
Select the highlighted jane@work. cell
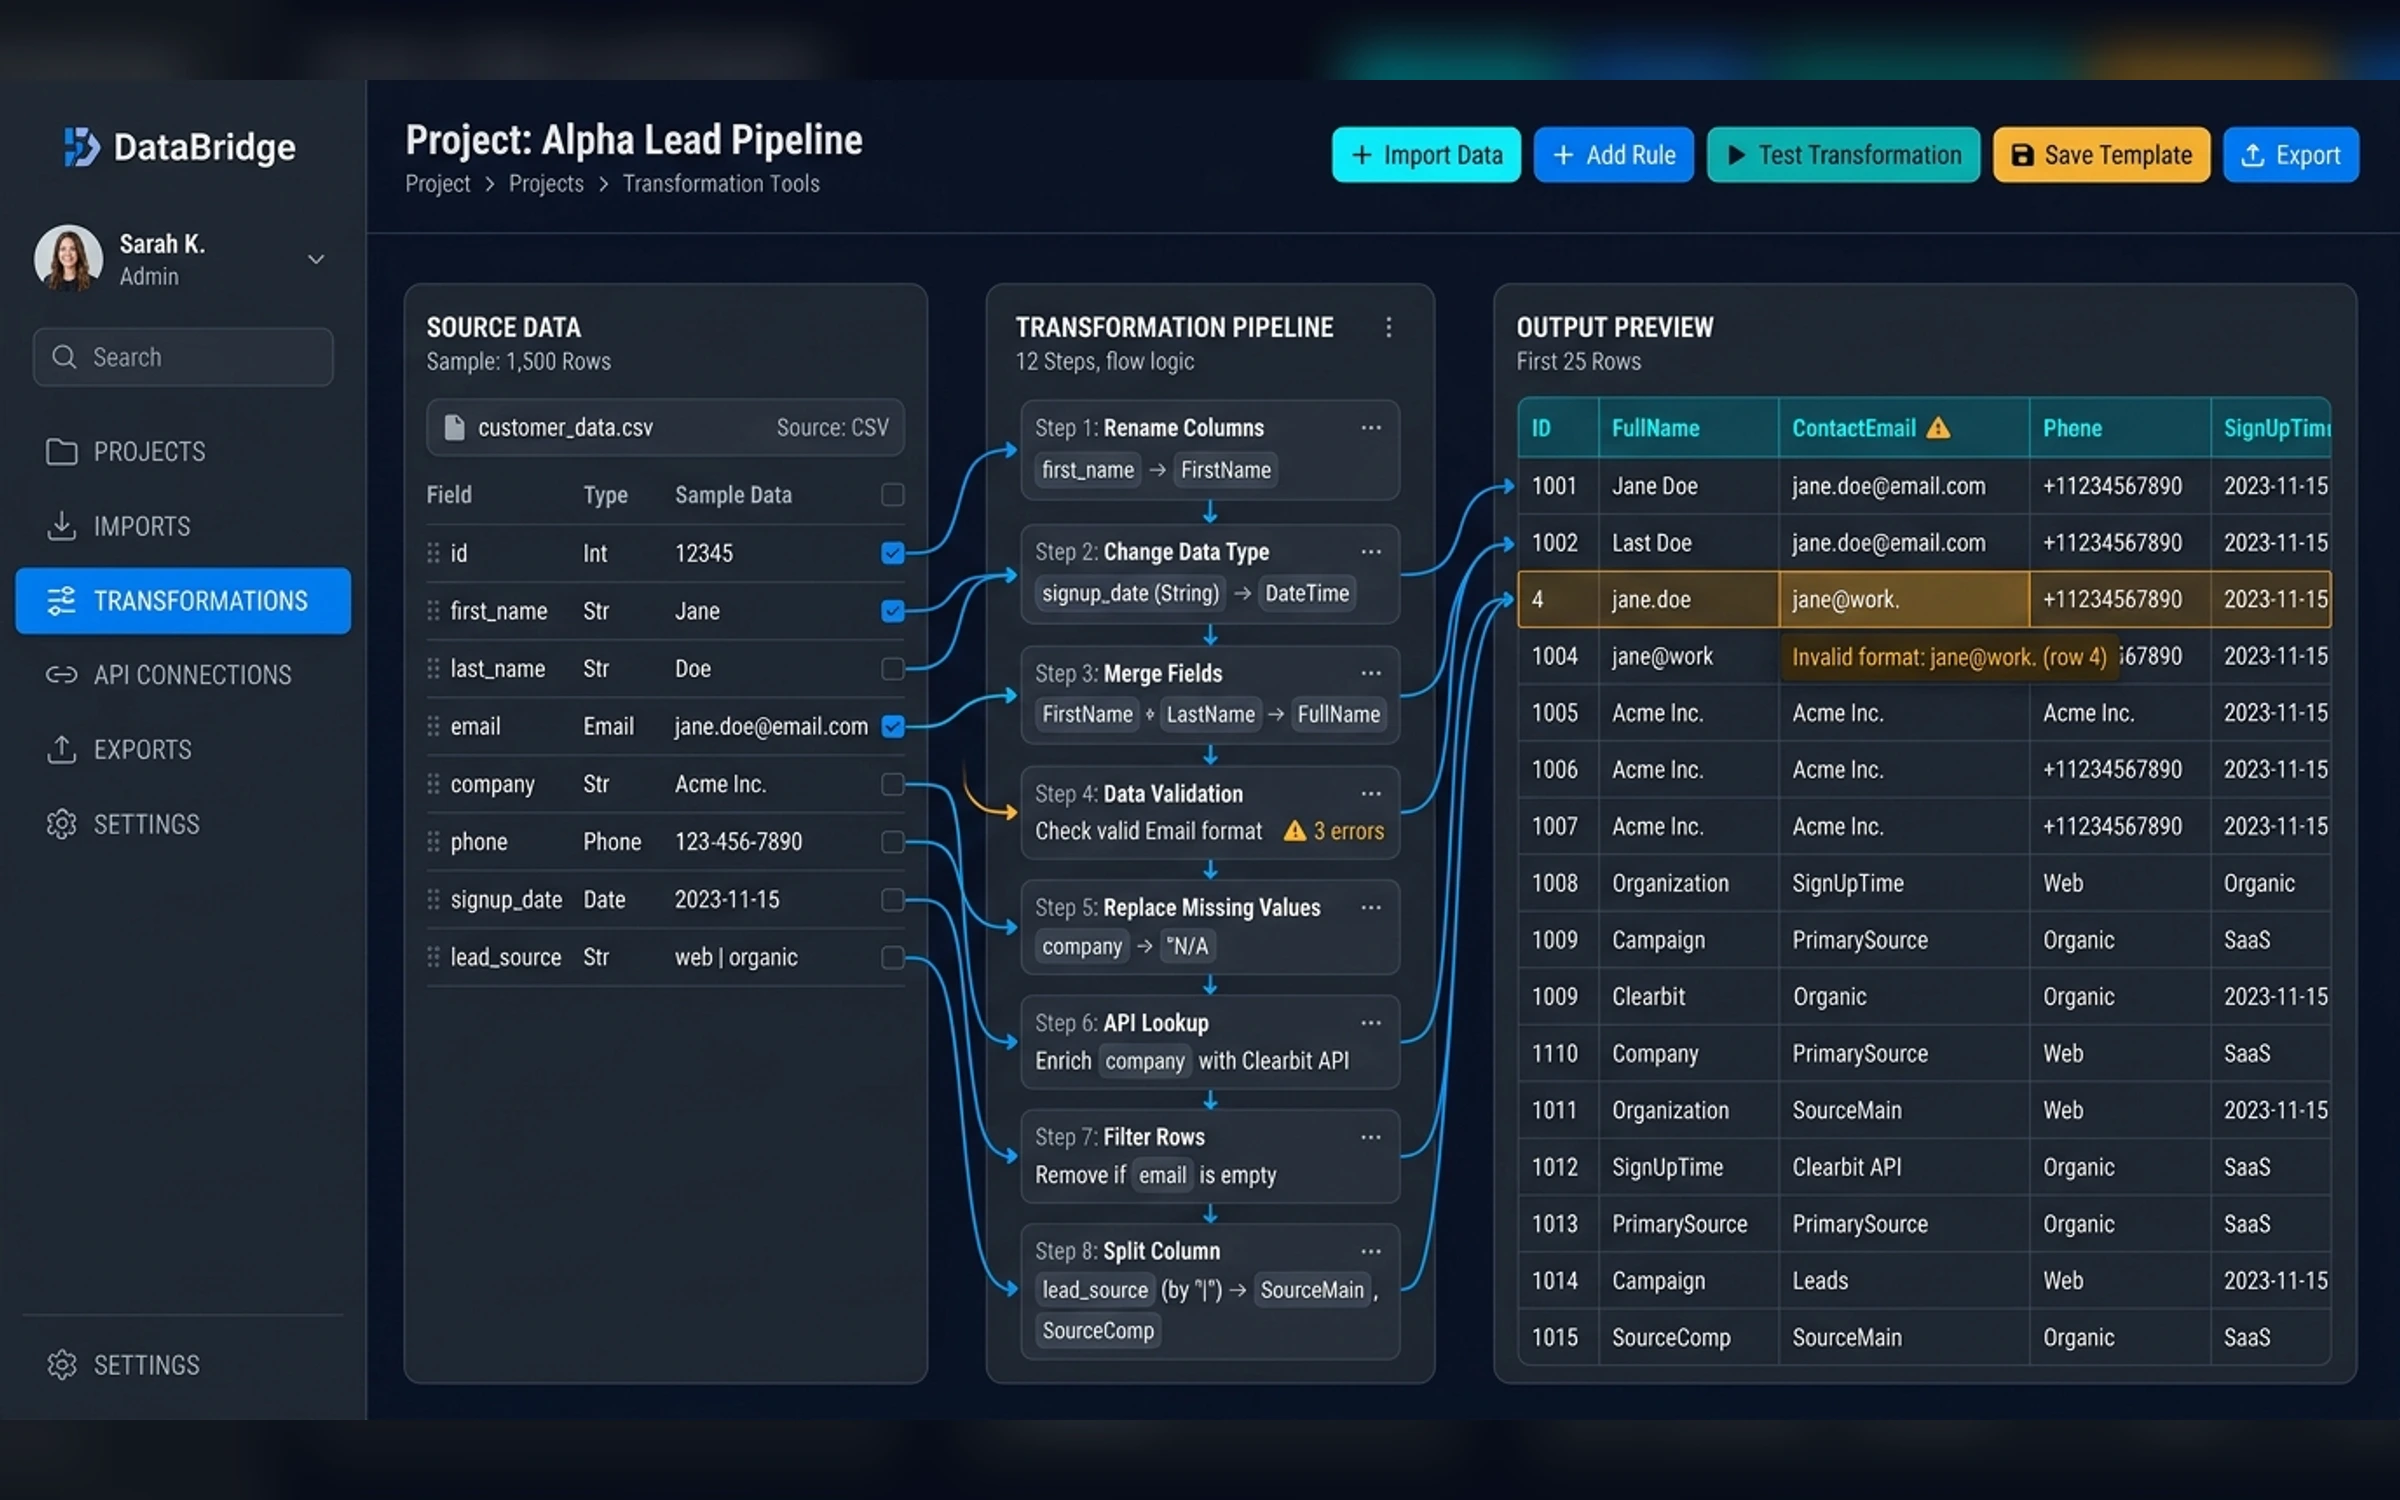1904,599
